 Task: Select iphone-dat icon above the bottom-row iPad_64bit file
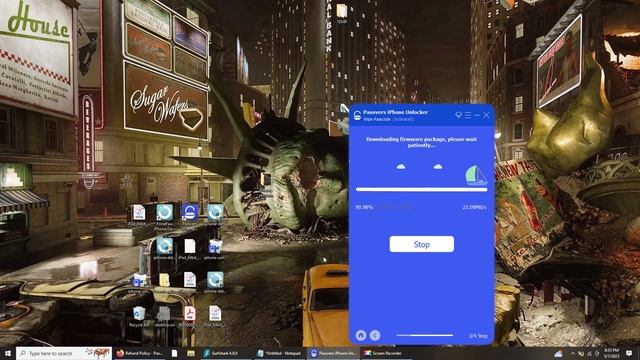(x=215, y=283)
